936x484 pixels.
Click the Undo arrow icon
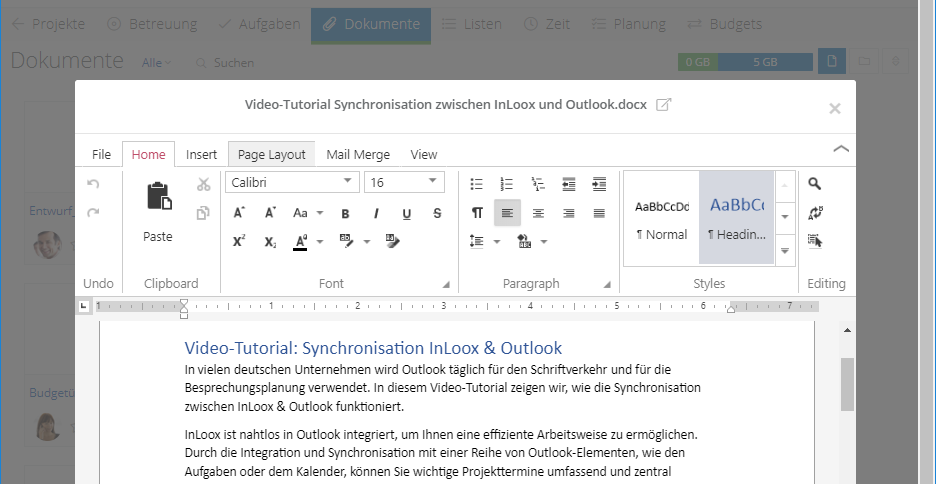click(x=93, y=184)
